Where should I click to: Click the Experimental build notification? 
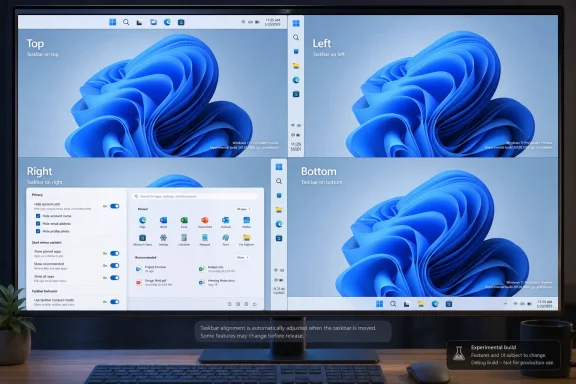click(503, 355)
